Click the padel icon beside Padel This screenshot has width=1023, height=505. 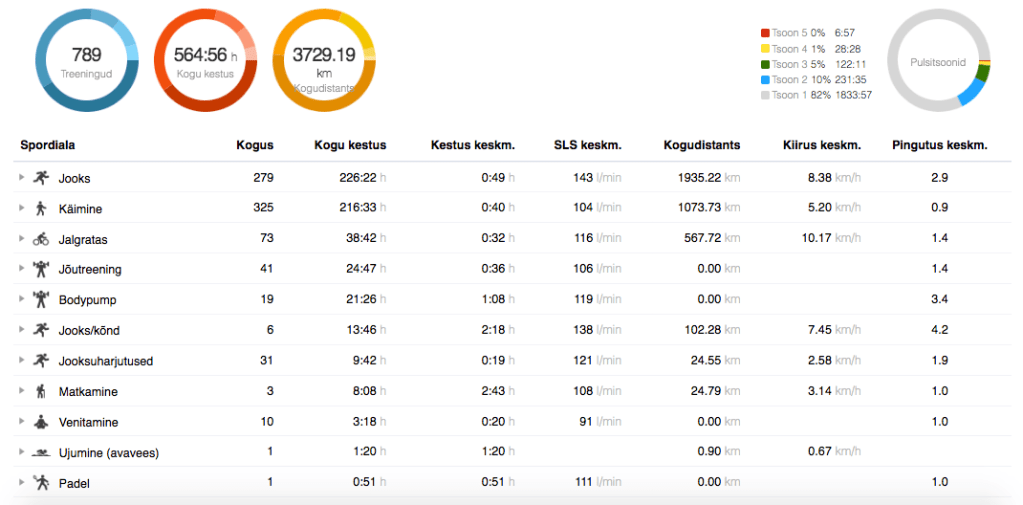pyautogui.click(x=40, y=483)
